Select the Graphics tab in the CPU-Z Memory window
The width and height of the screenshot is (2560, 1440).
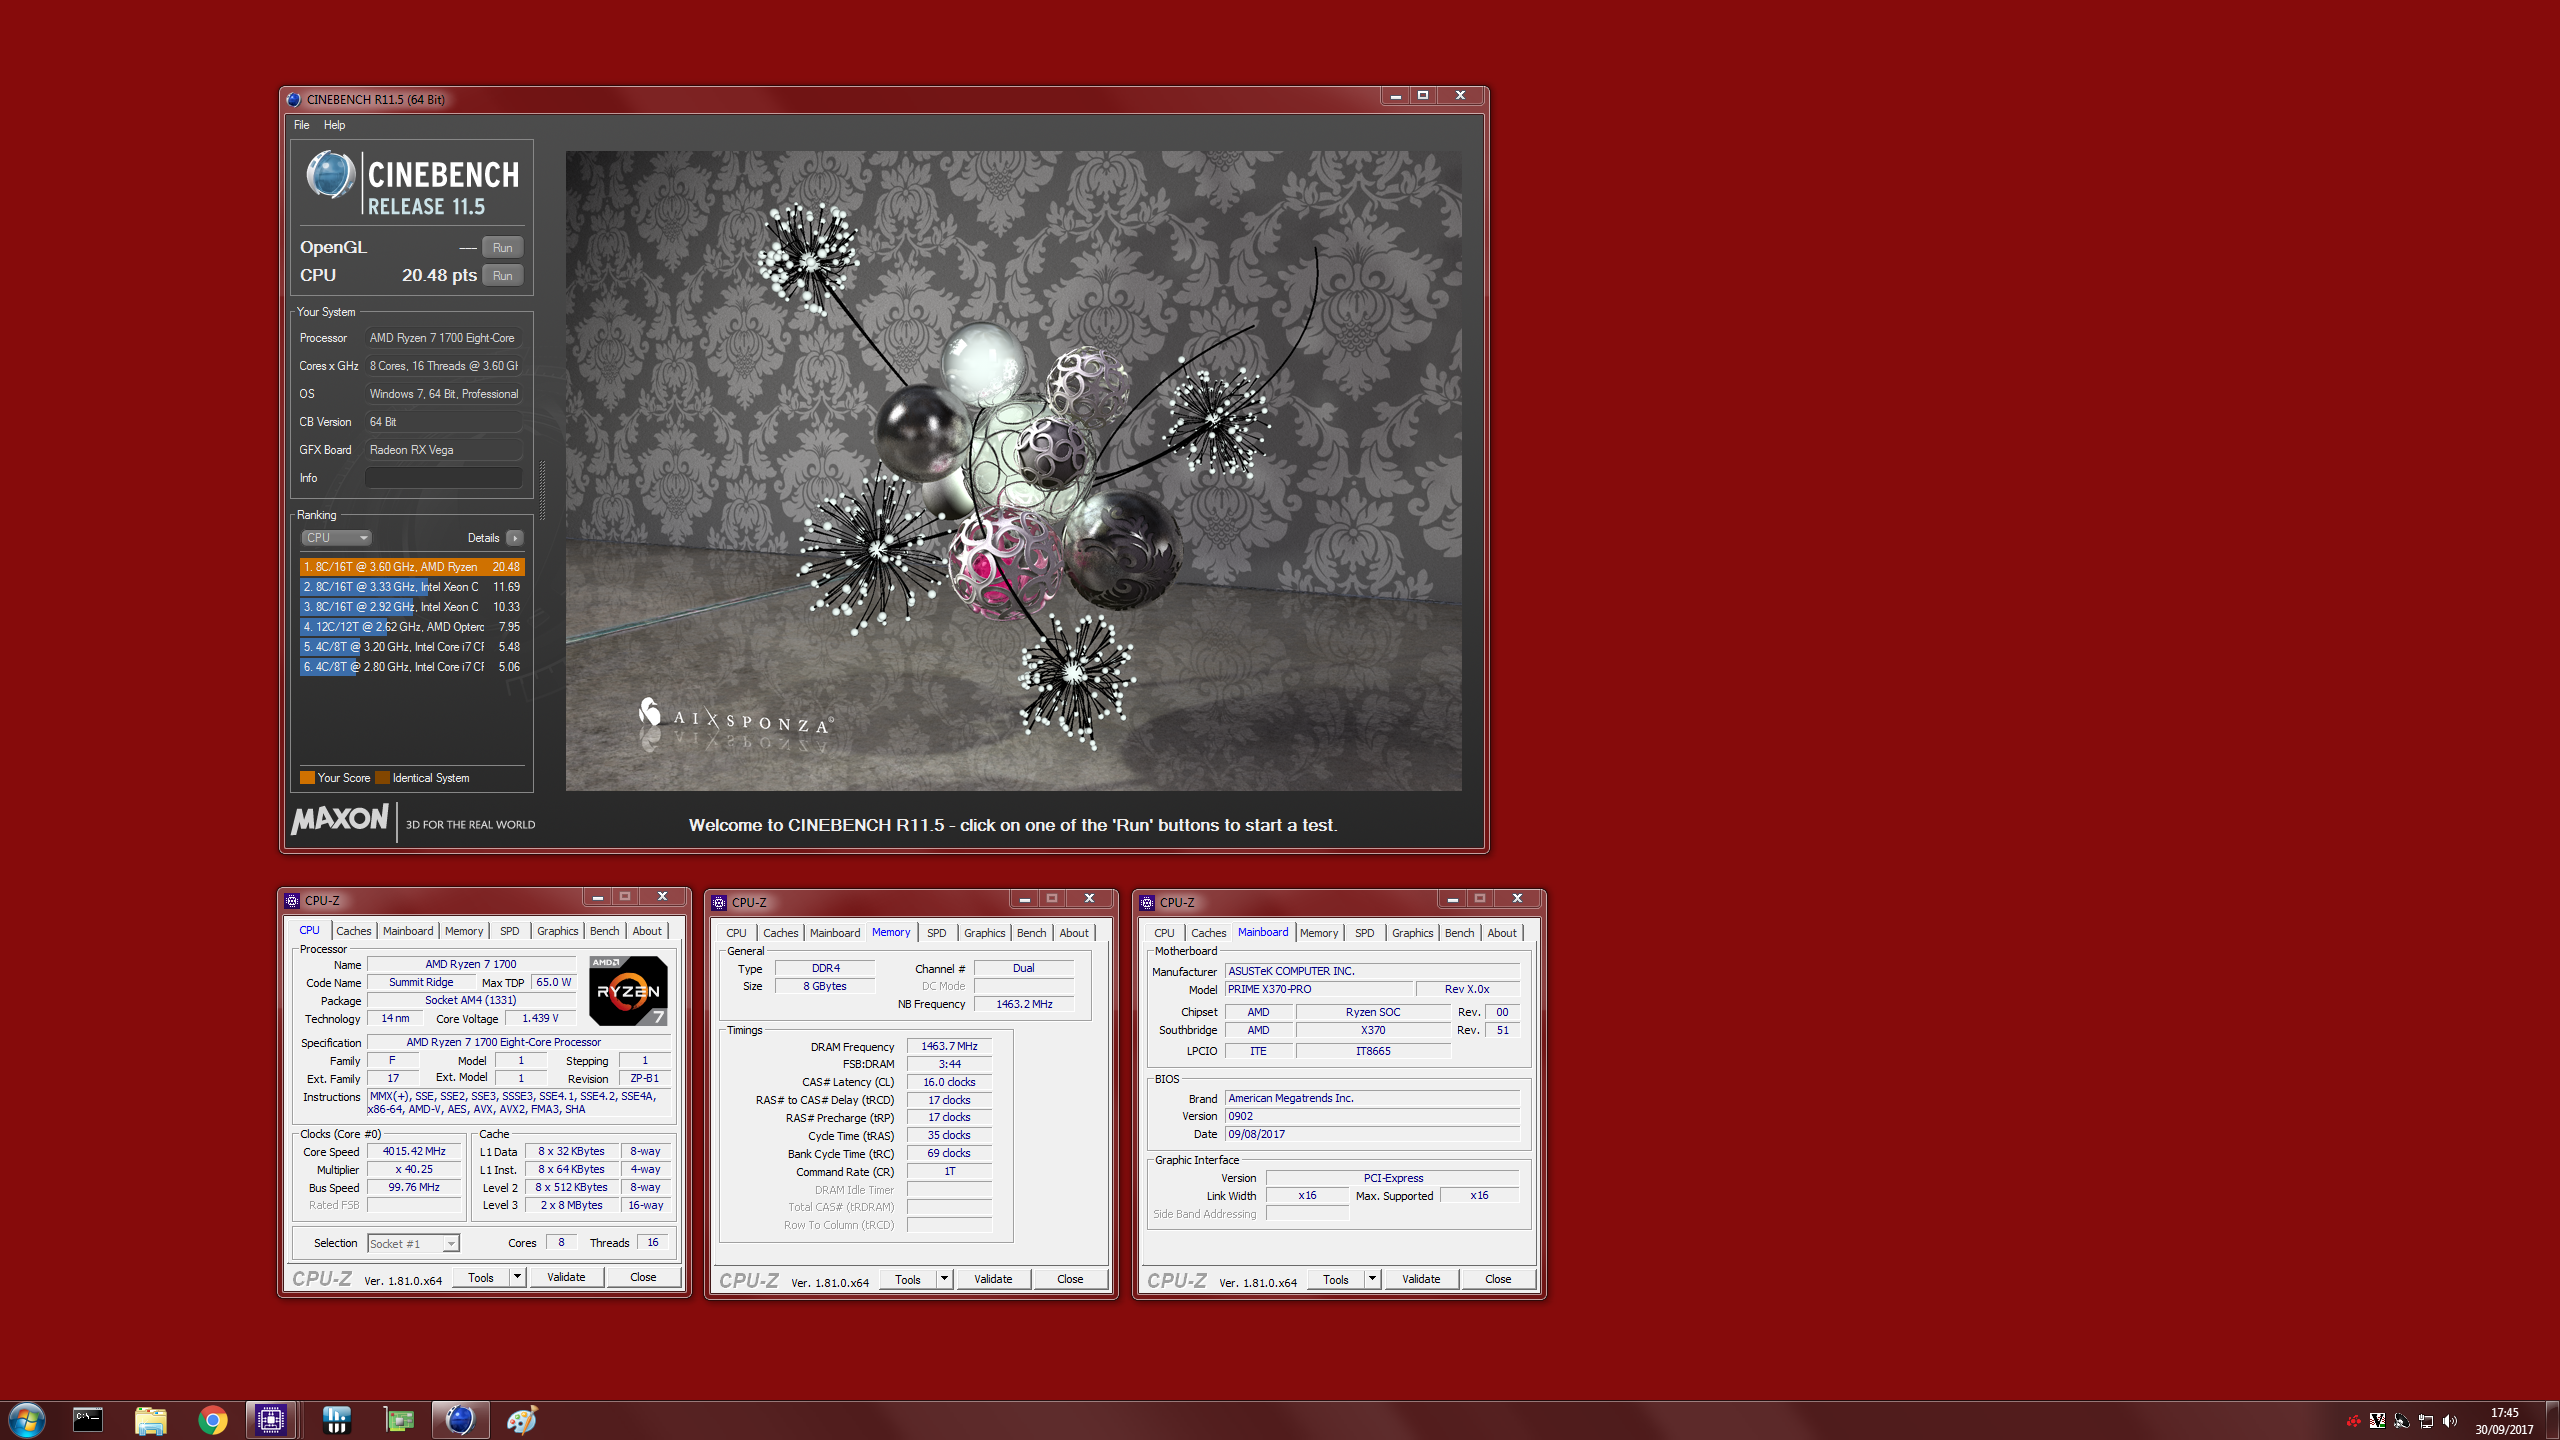(984, 933)
